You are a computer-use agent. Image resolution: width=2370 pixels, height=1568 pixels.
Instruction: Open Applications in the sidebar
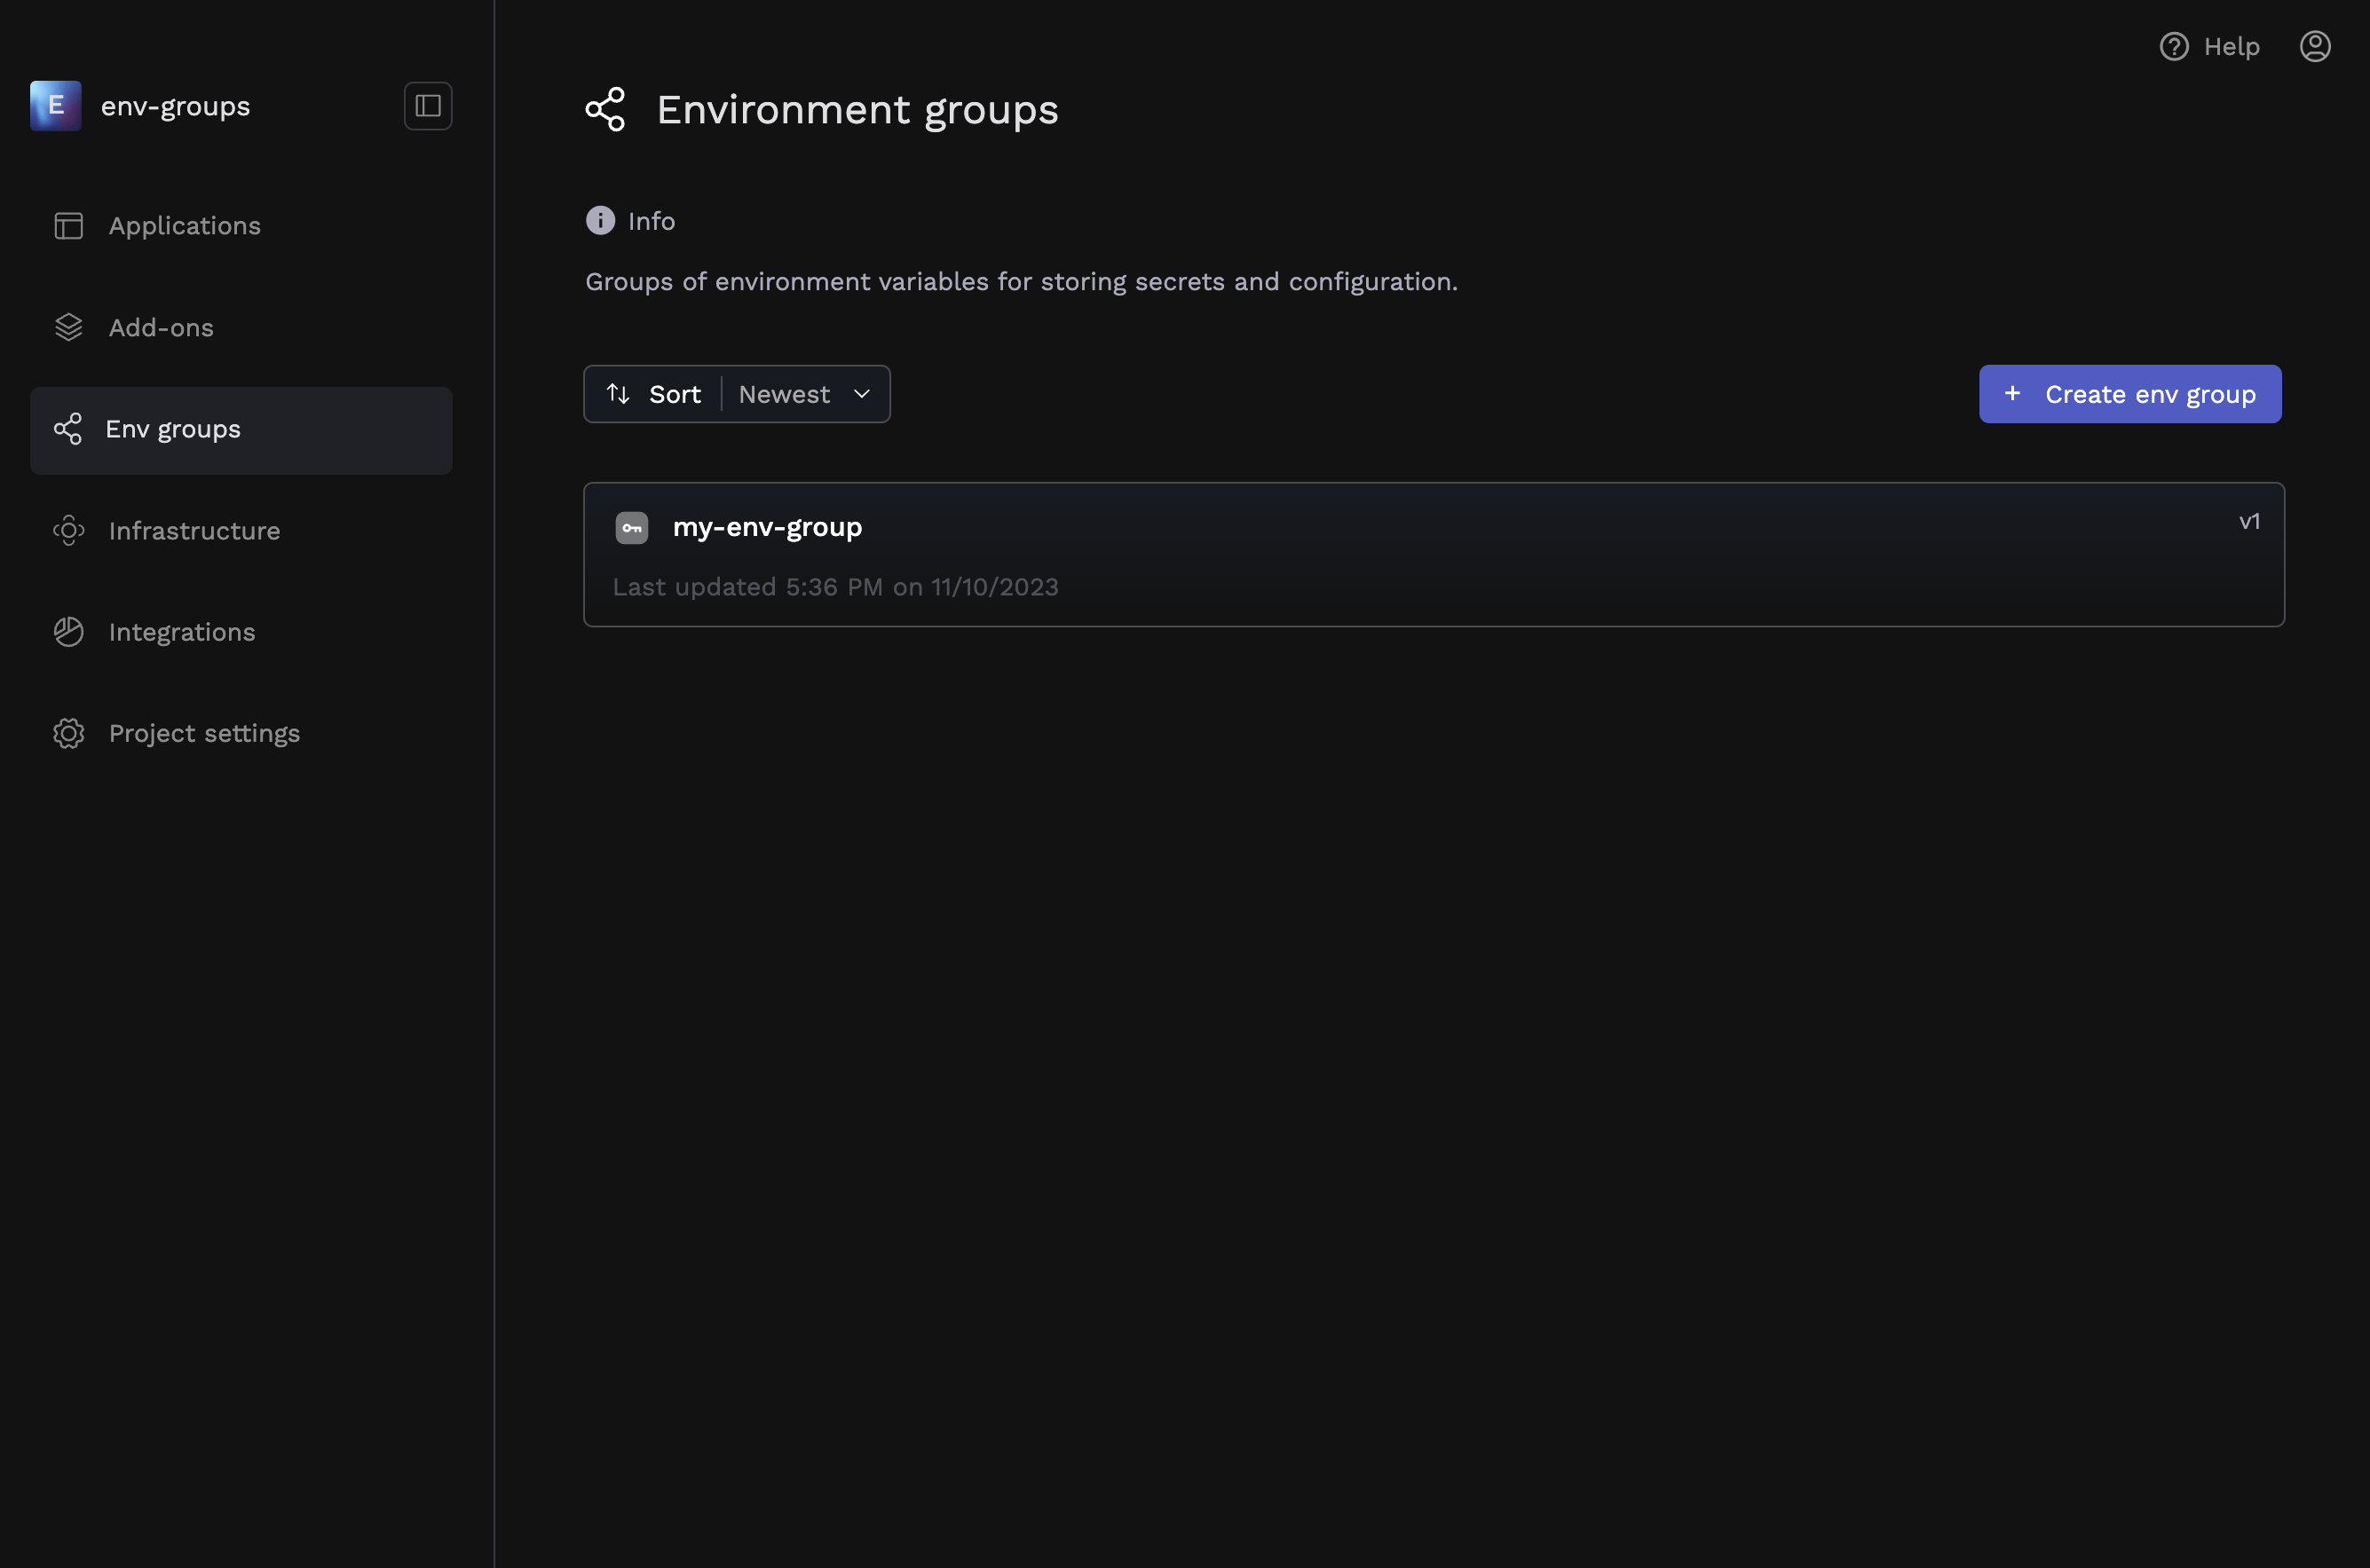click(184, 226)
